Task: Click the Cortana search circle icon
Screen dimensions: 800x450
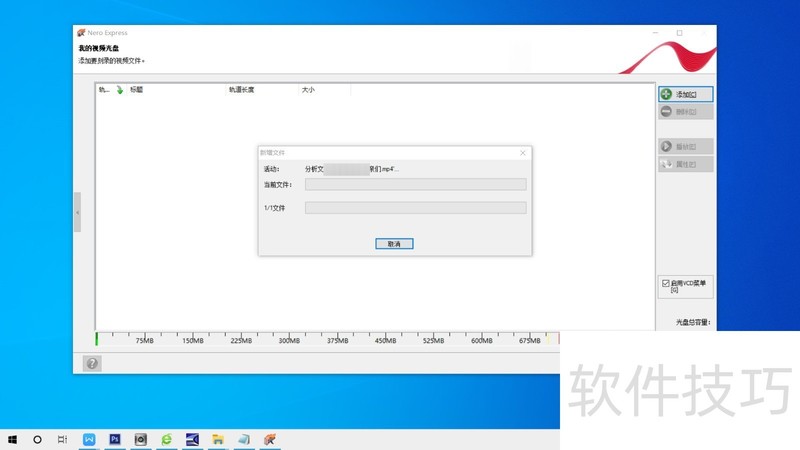Action: [x=38, y=439]
